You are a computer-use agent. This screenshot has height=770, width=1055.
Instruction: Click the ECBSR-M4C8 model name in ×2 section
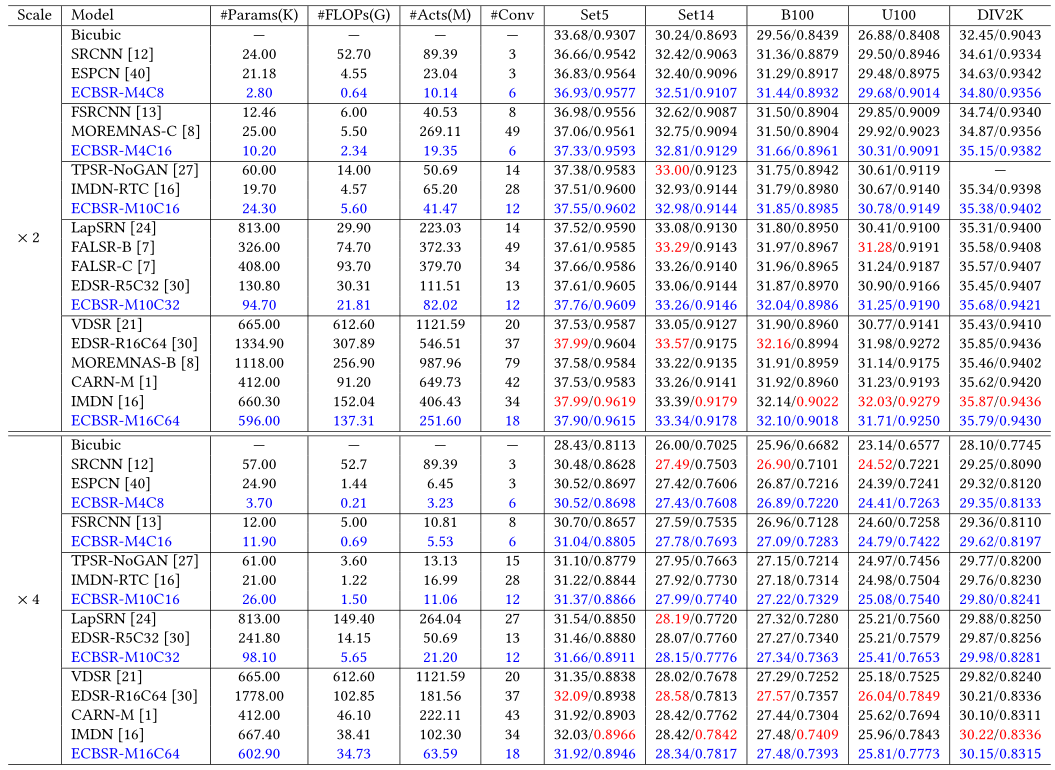[118, 93]
